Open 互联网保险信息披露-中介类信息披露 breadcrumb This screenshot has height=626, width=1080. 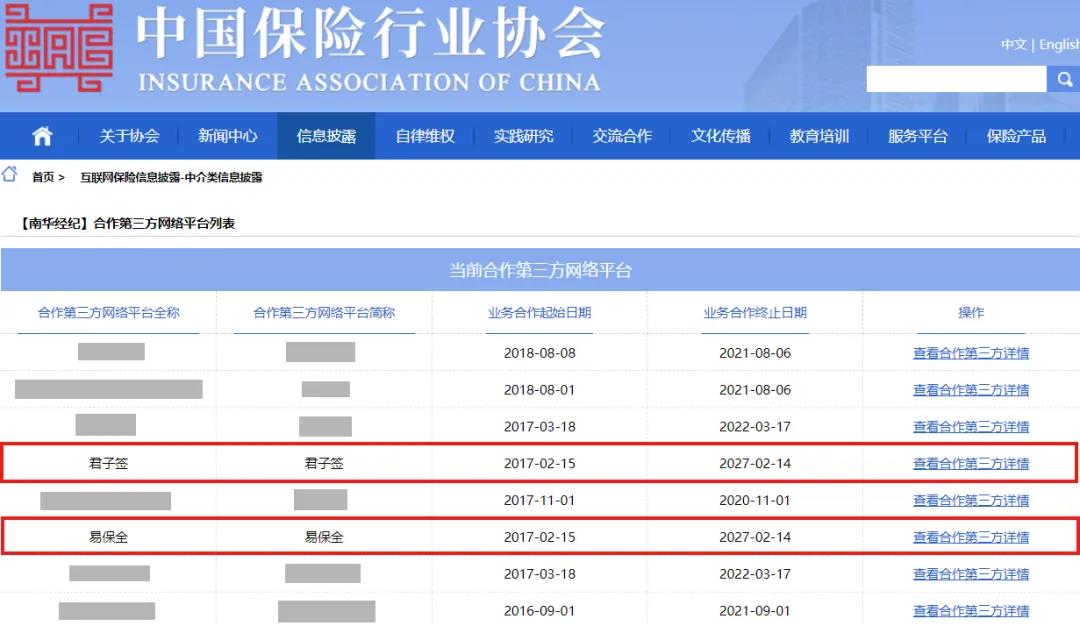coord(172,177)
